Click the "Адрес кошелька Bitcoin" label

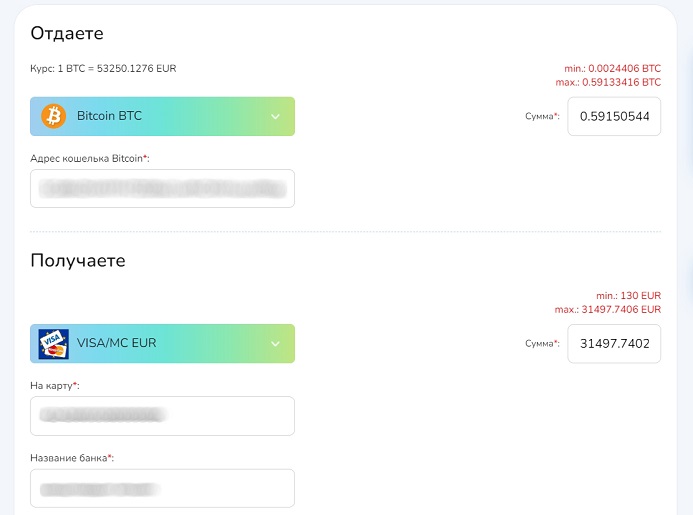[90, 158]
